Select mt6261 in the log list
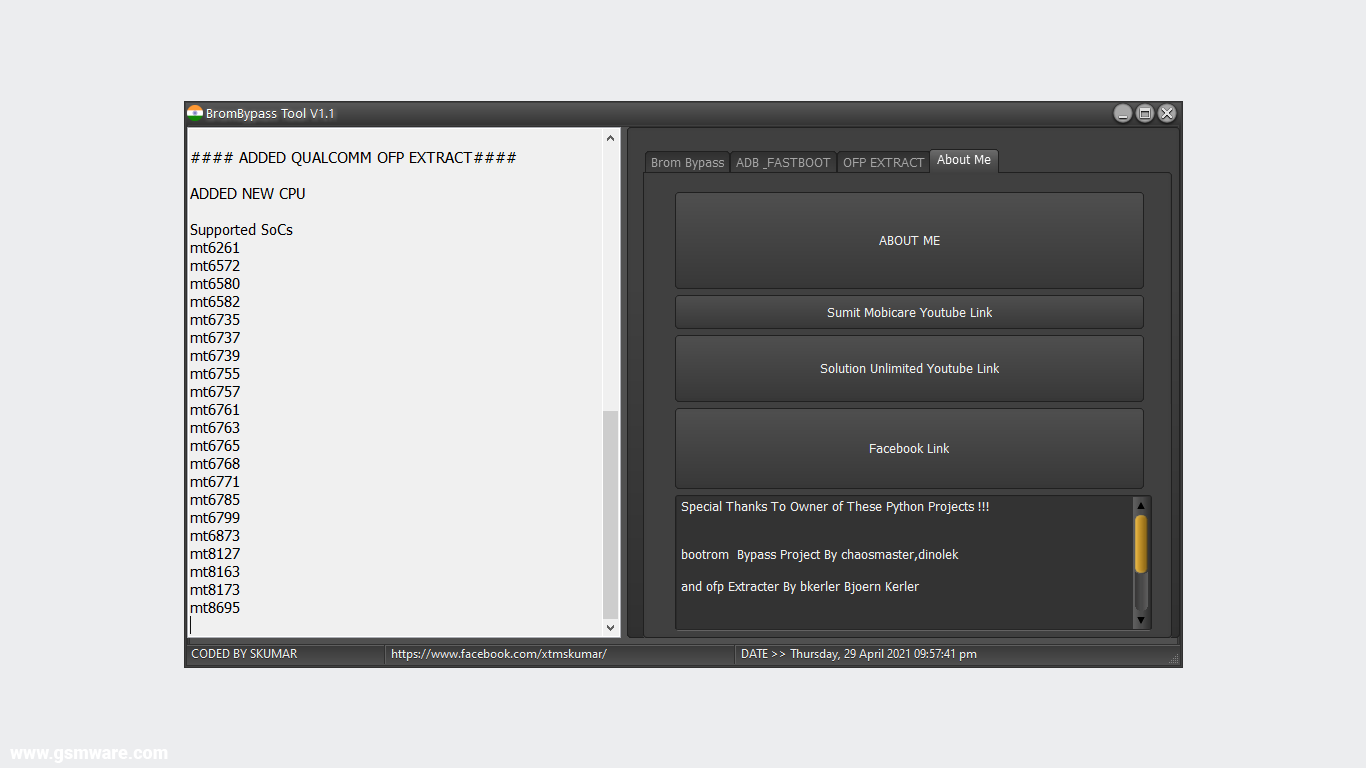Viewport: 1366px width, 768px height. [215, 248]
